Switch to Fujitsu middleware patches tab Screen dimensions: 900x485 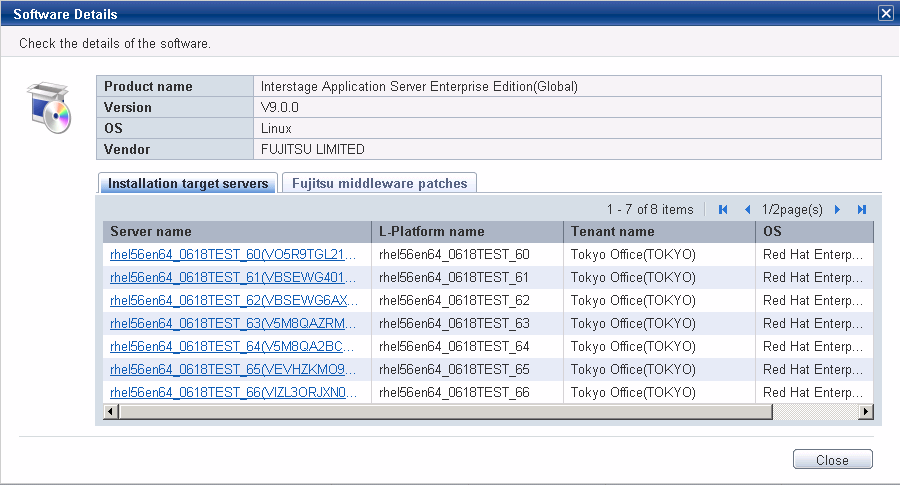point(379,183)
